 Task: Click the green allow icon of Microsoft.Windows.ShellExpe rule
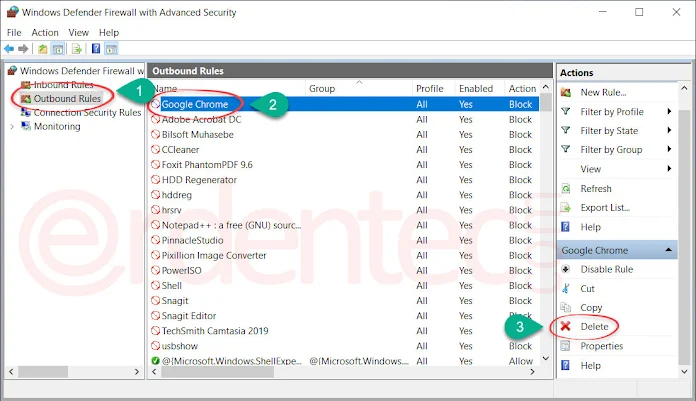click(155, 361)
